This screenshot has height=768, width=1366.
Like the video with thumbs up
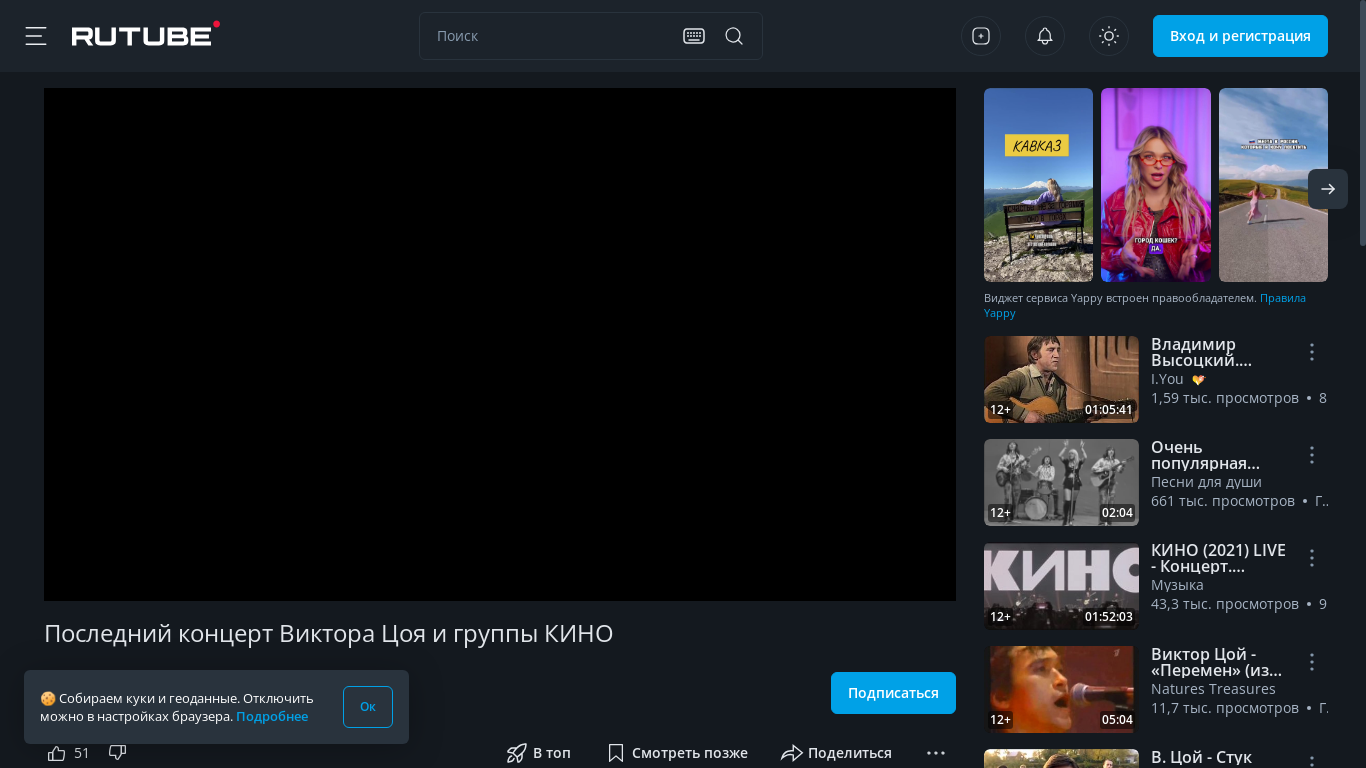tap(57, 753)
